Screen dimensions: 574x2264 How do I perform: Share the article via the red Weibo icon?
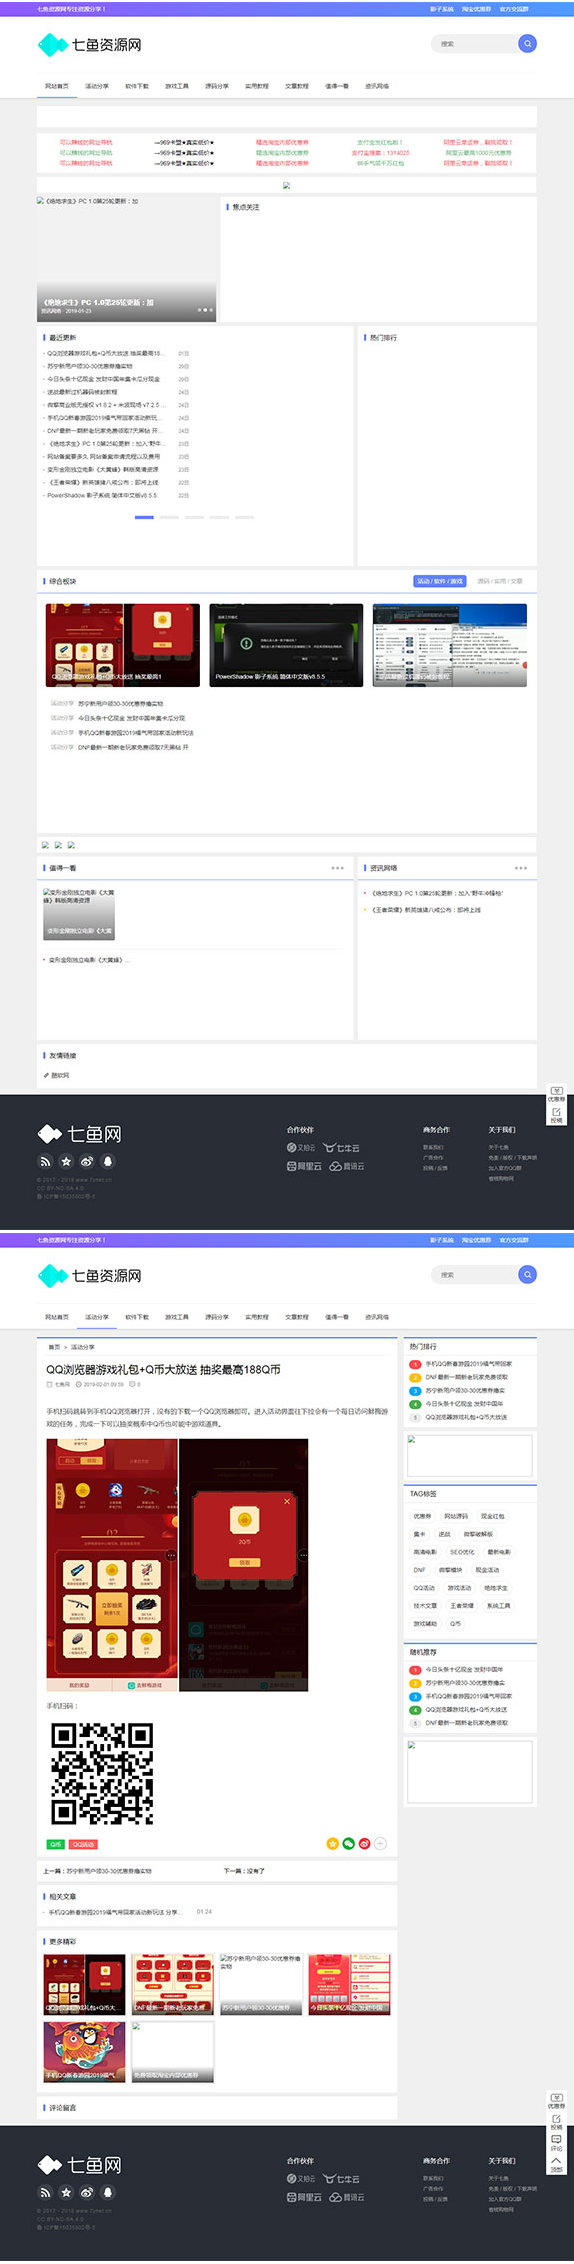[364, 1843]
